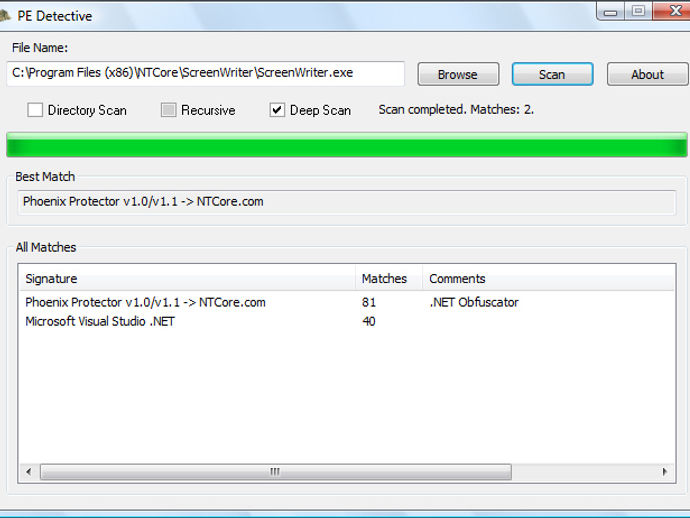Uncheck the Deep Scan checkbox
This screenshot has width=690, height=518.
pyautogui.click(x=277, y=110)
